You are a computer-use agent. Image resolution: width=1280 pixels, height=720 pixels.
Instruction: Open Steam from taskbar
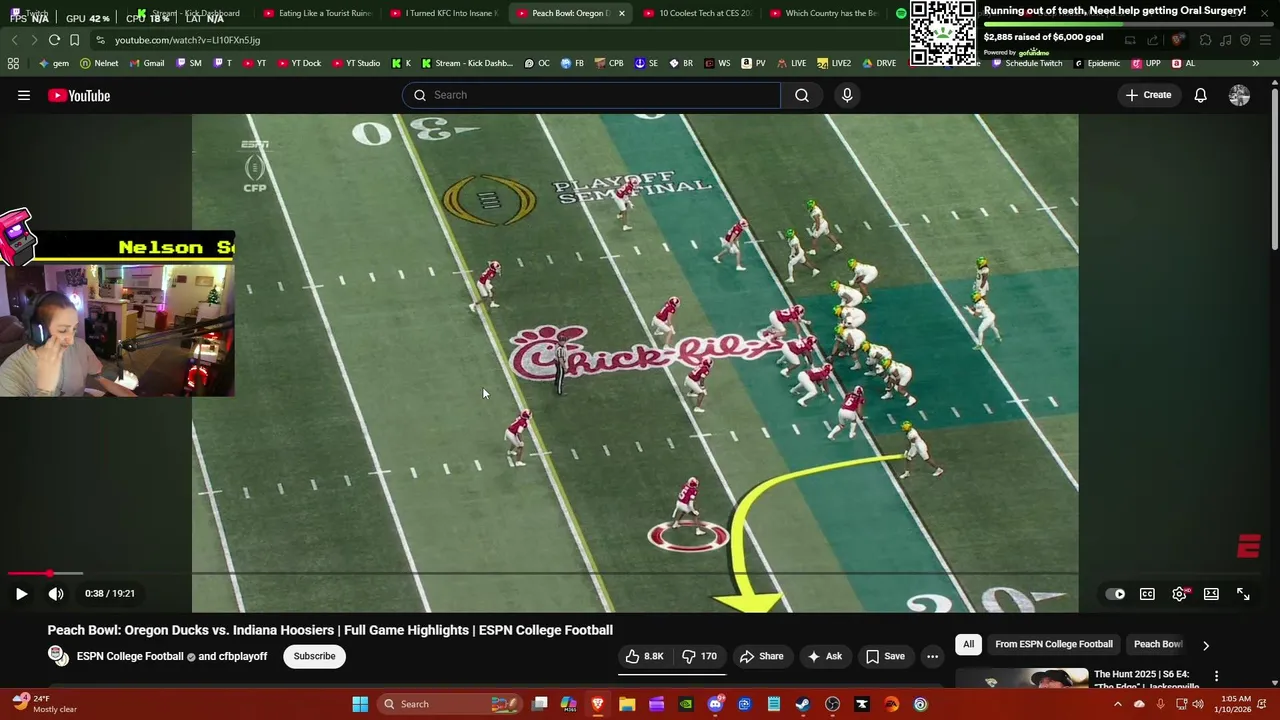[x=803, y=704]
